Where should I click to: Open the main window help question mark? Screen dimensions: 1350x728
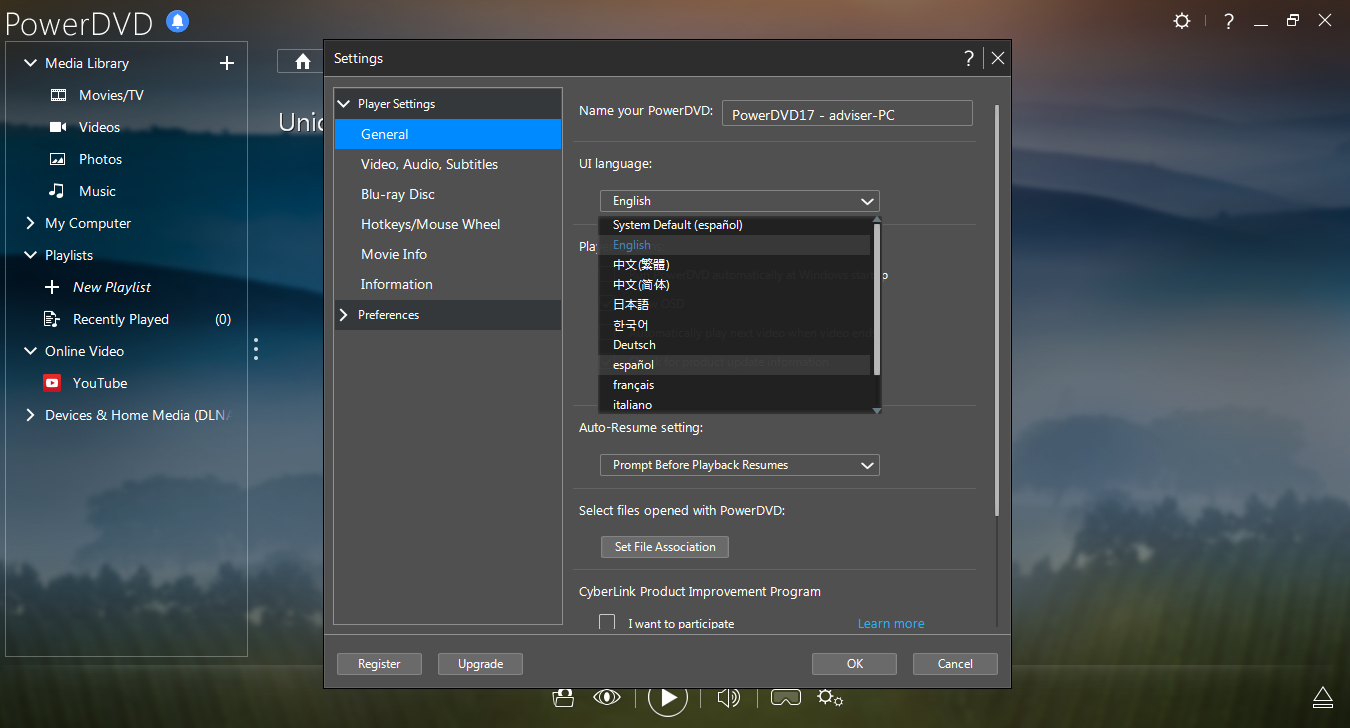[x=1228, y=20]
